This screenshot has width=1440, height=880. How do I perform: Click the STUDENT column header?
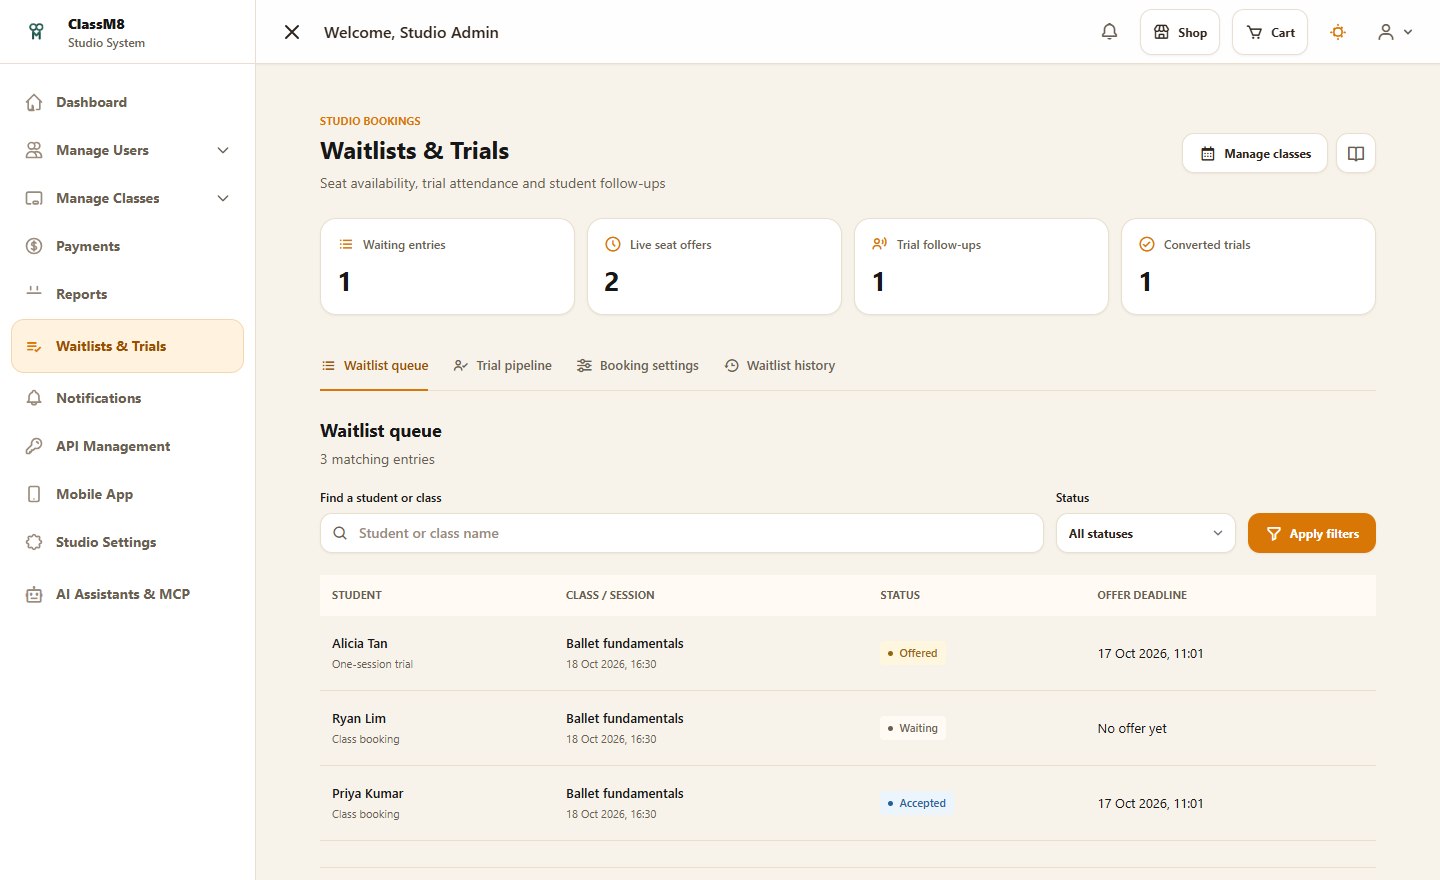click(357, 595)
